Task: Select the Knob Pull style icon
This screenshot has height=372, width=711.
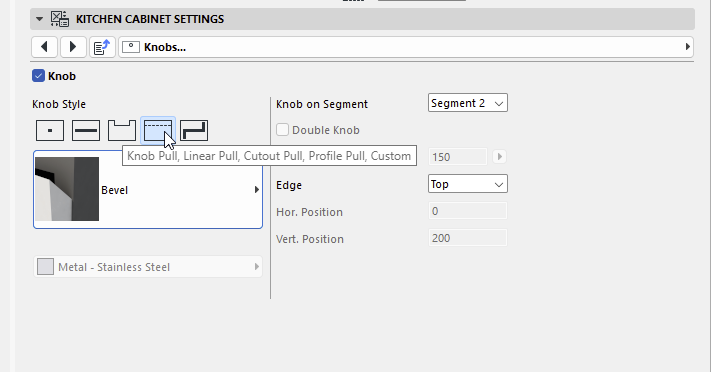Action: (50, 131)
